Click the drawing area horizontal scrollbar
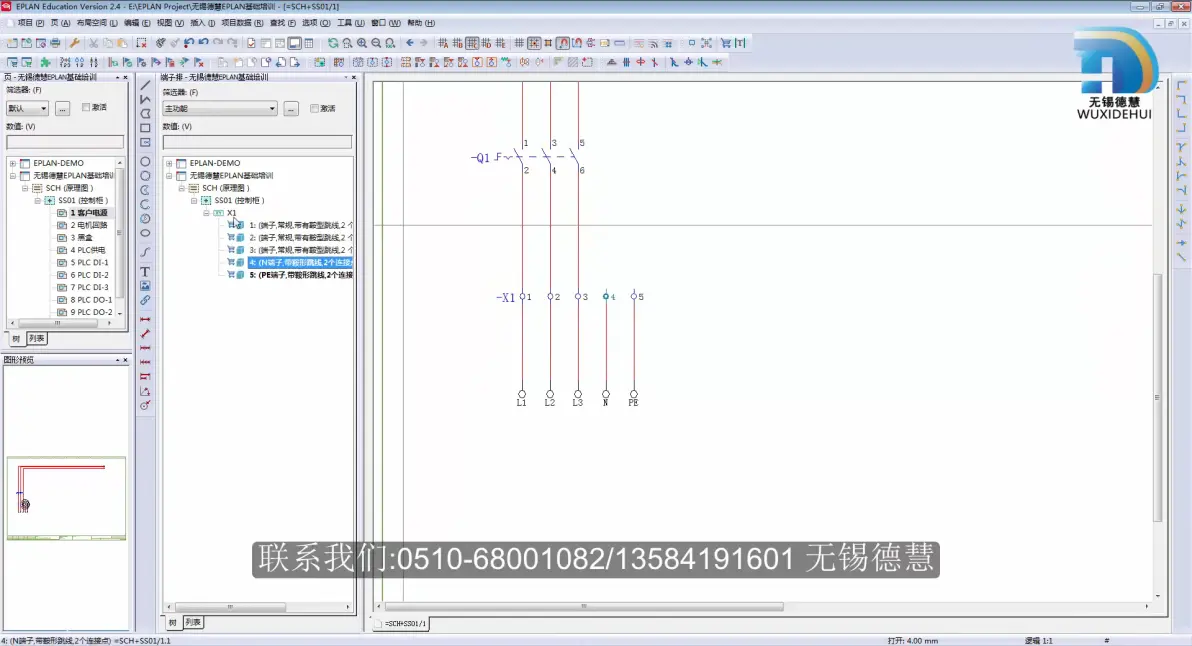This screenshot has height=646, width=1192. pos(584,606)
